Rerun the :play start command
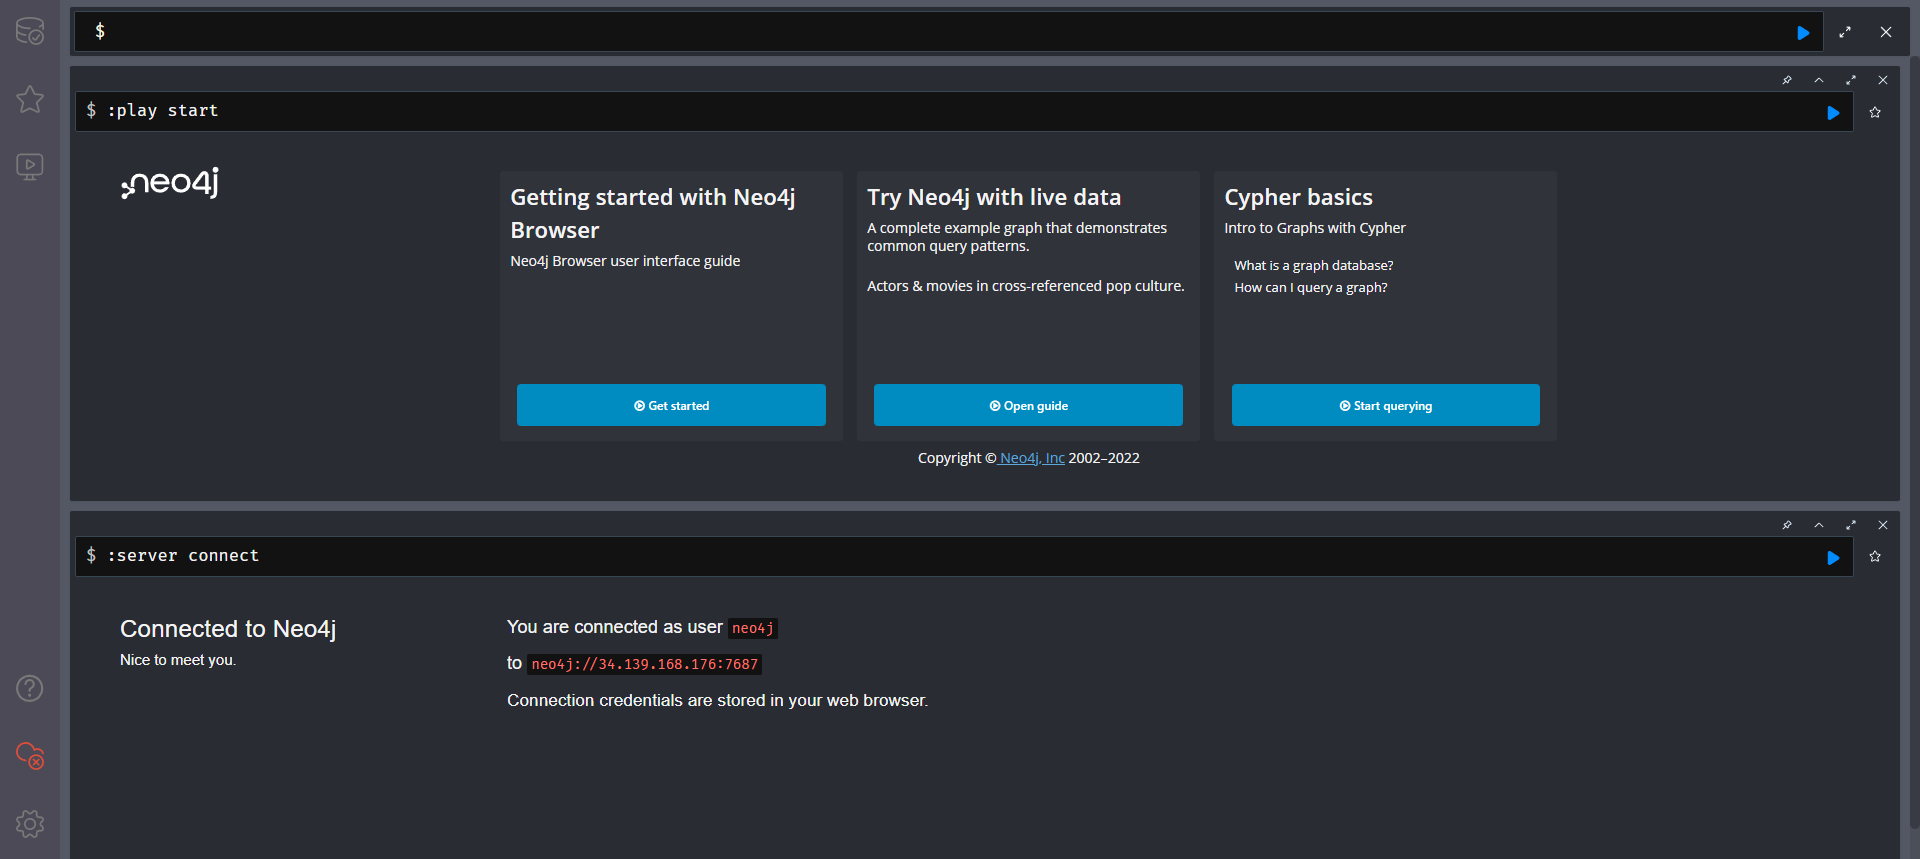The width and height of the screenshot is (1920, 859). [x=1833, y=113]
